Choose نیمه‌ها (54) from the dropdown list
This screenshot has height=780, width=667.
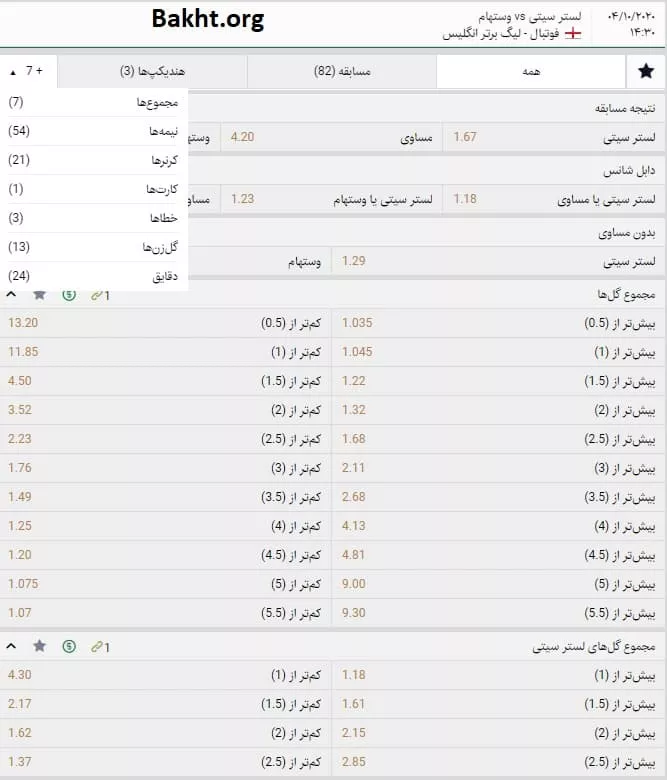(x=93, y=131)
